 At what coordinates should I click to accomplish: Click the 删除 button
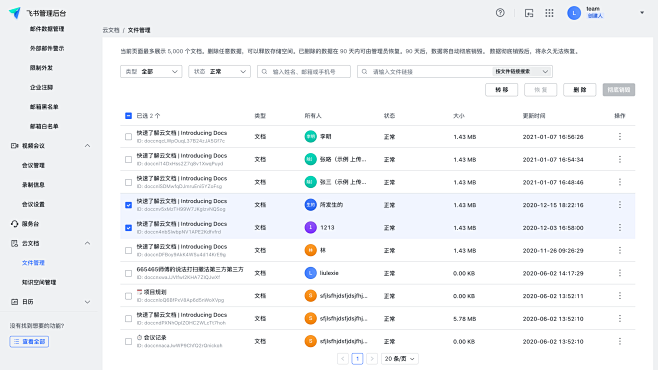[580, 90]
